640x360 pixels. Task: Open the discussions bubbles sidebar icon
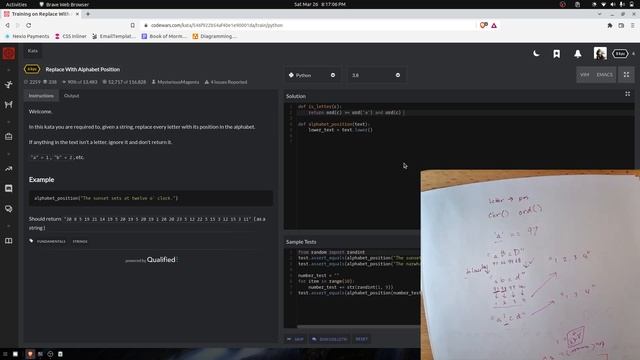click(9, 209)
